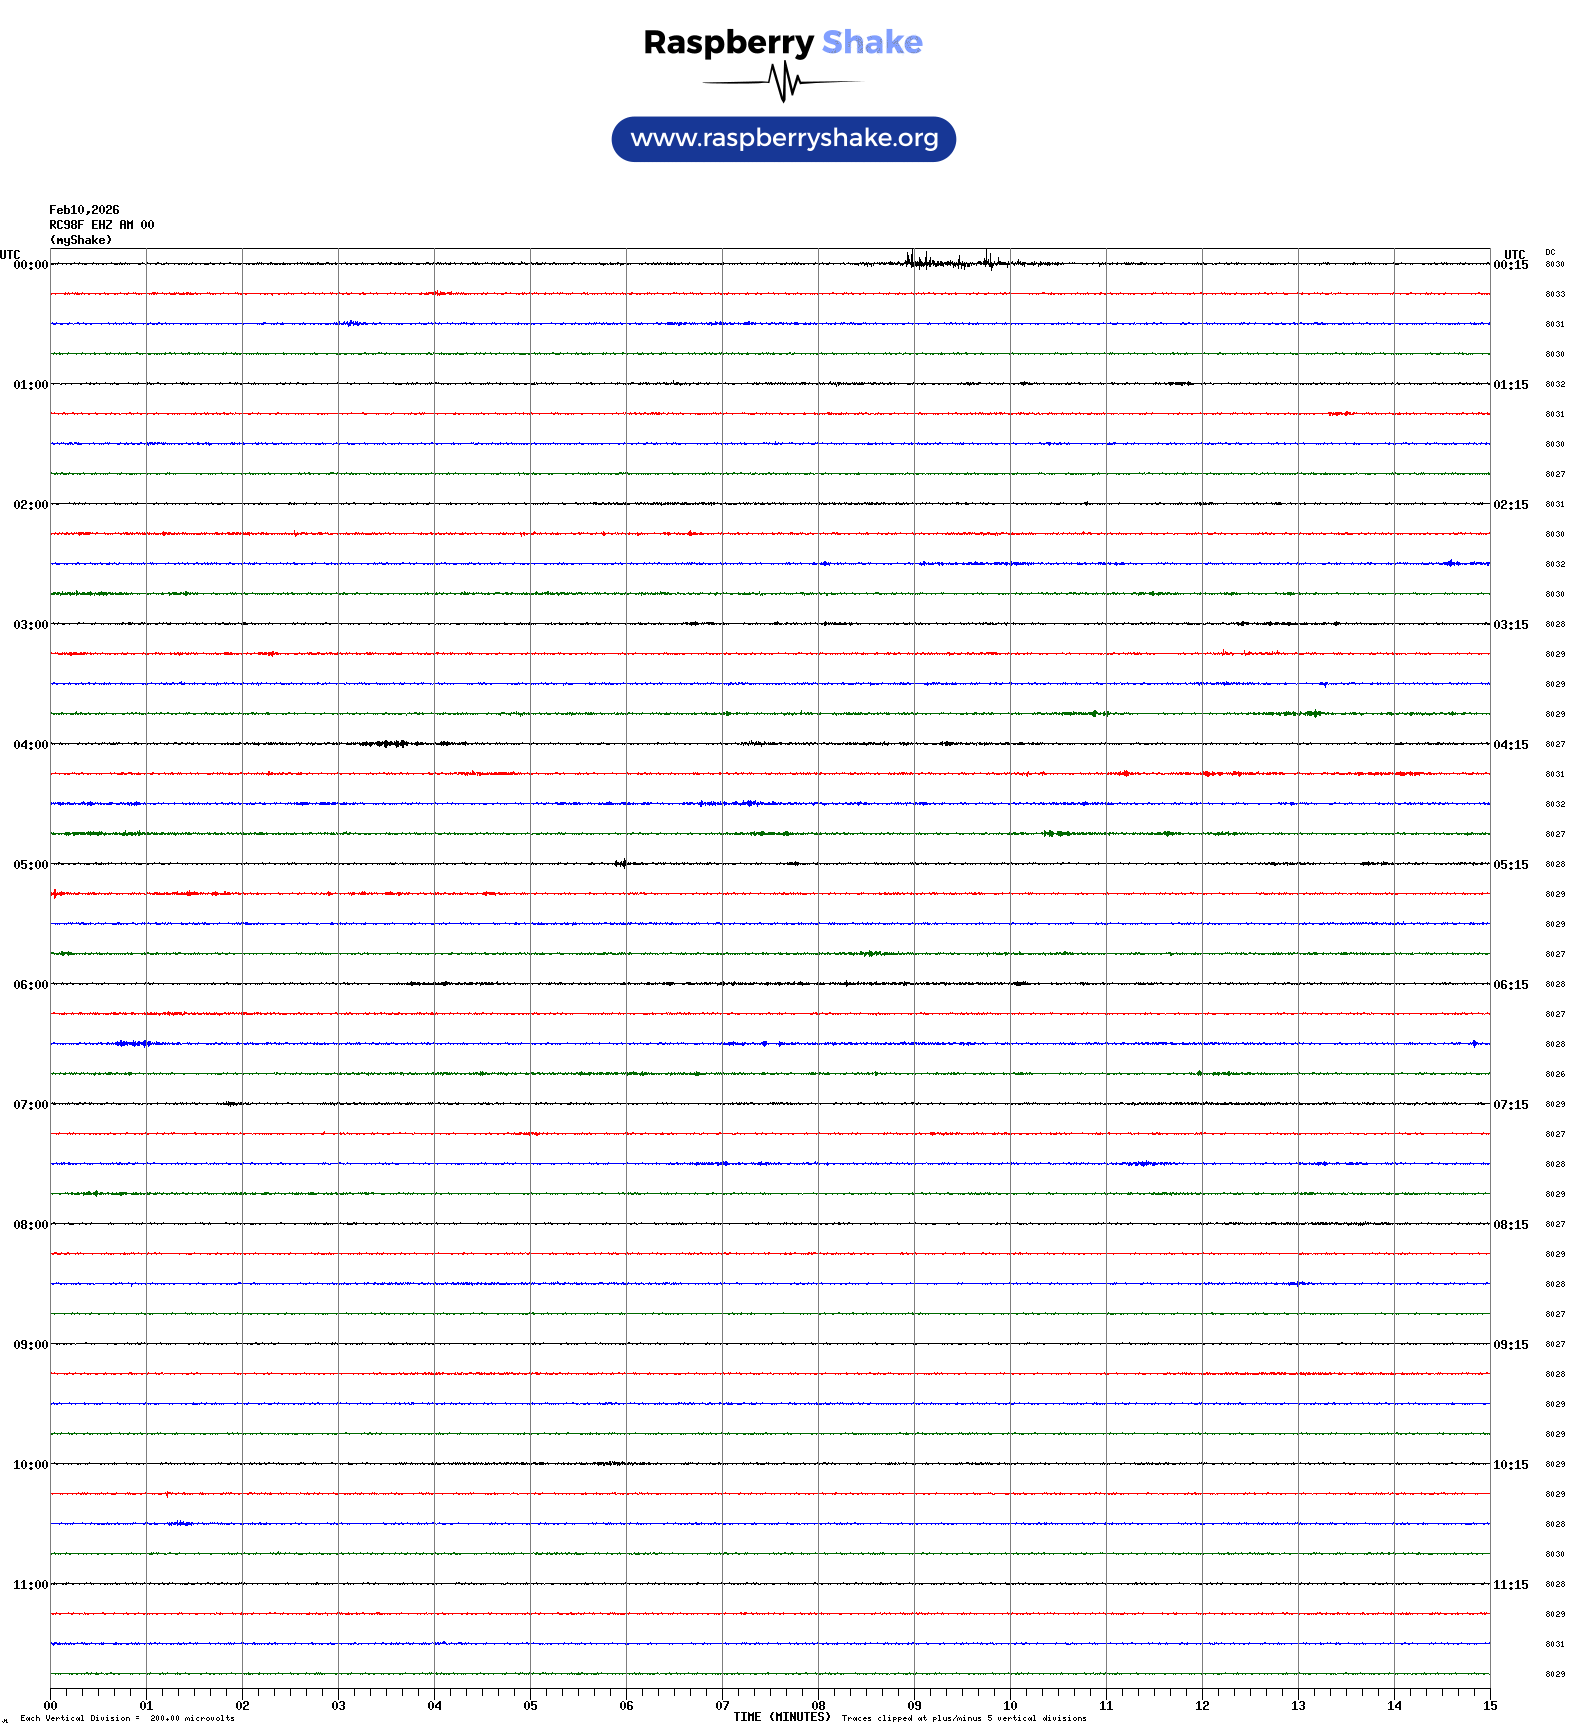
Task: Click the minute 00 tick label on x-axis
Action: 51,1706
